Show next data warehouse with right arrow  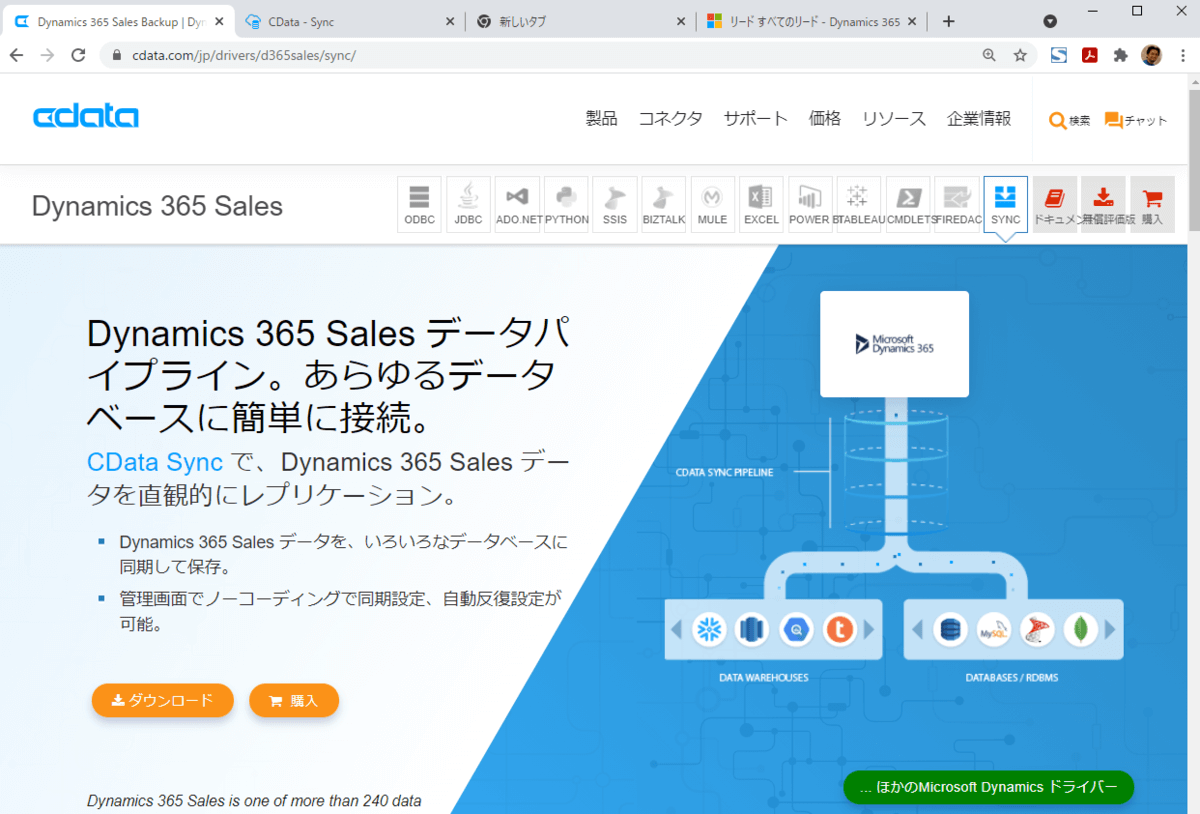(x=869, y=629)
